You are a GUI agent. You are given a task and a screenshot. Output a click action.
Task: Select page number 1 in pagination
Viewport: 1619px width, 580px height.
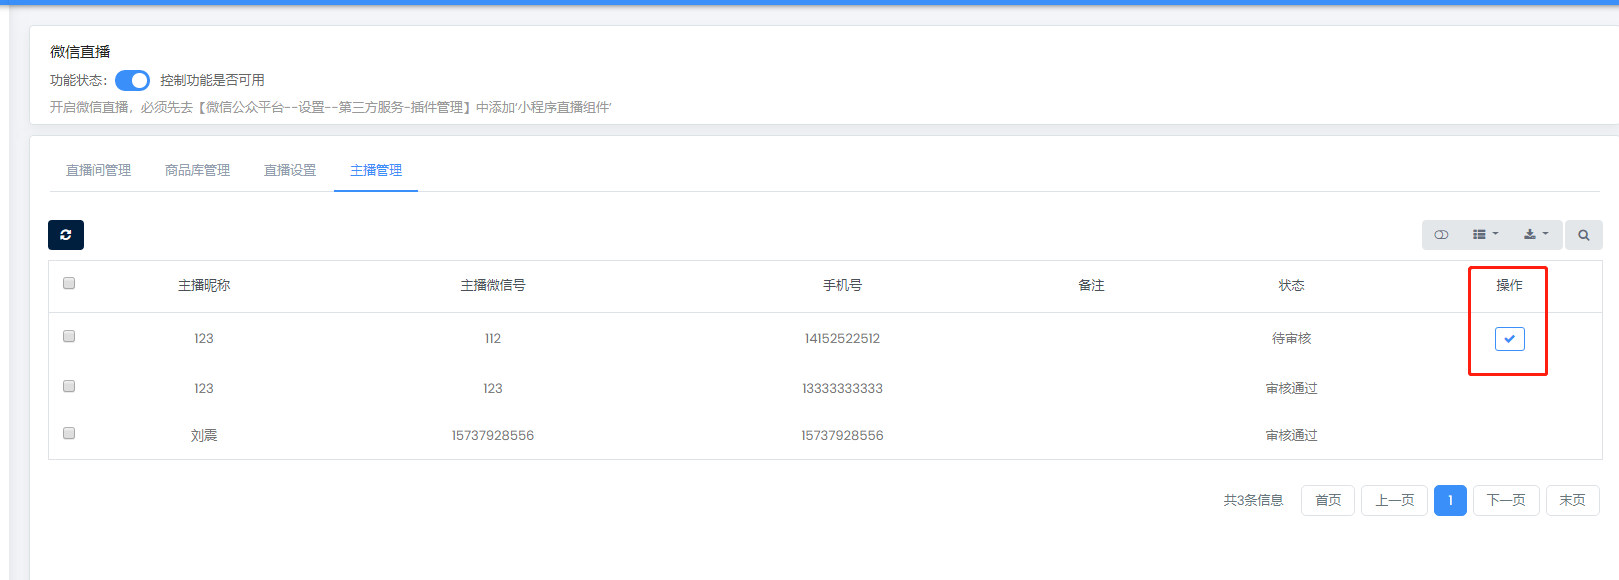[x=1450, y=500]
